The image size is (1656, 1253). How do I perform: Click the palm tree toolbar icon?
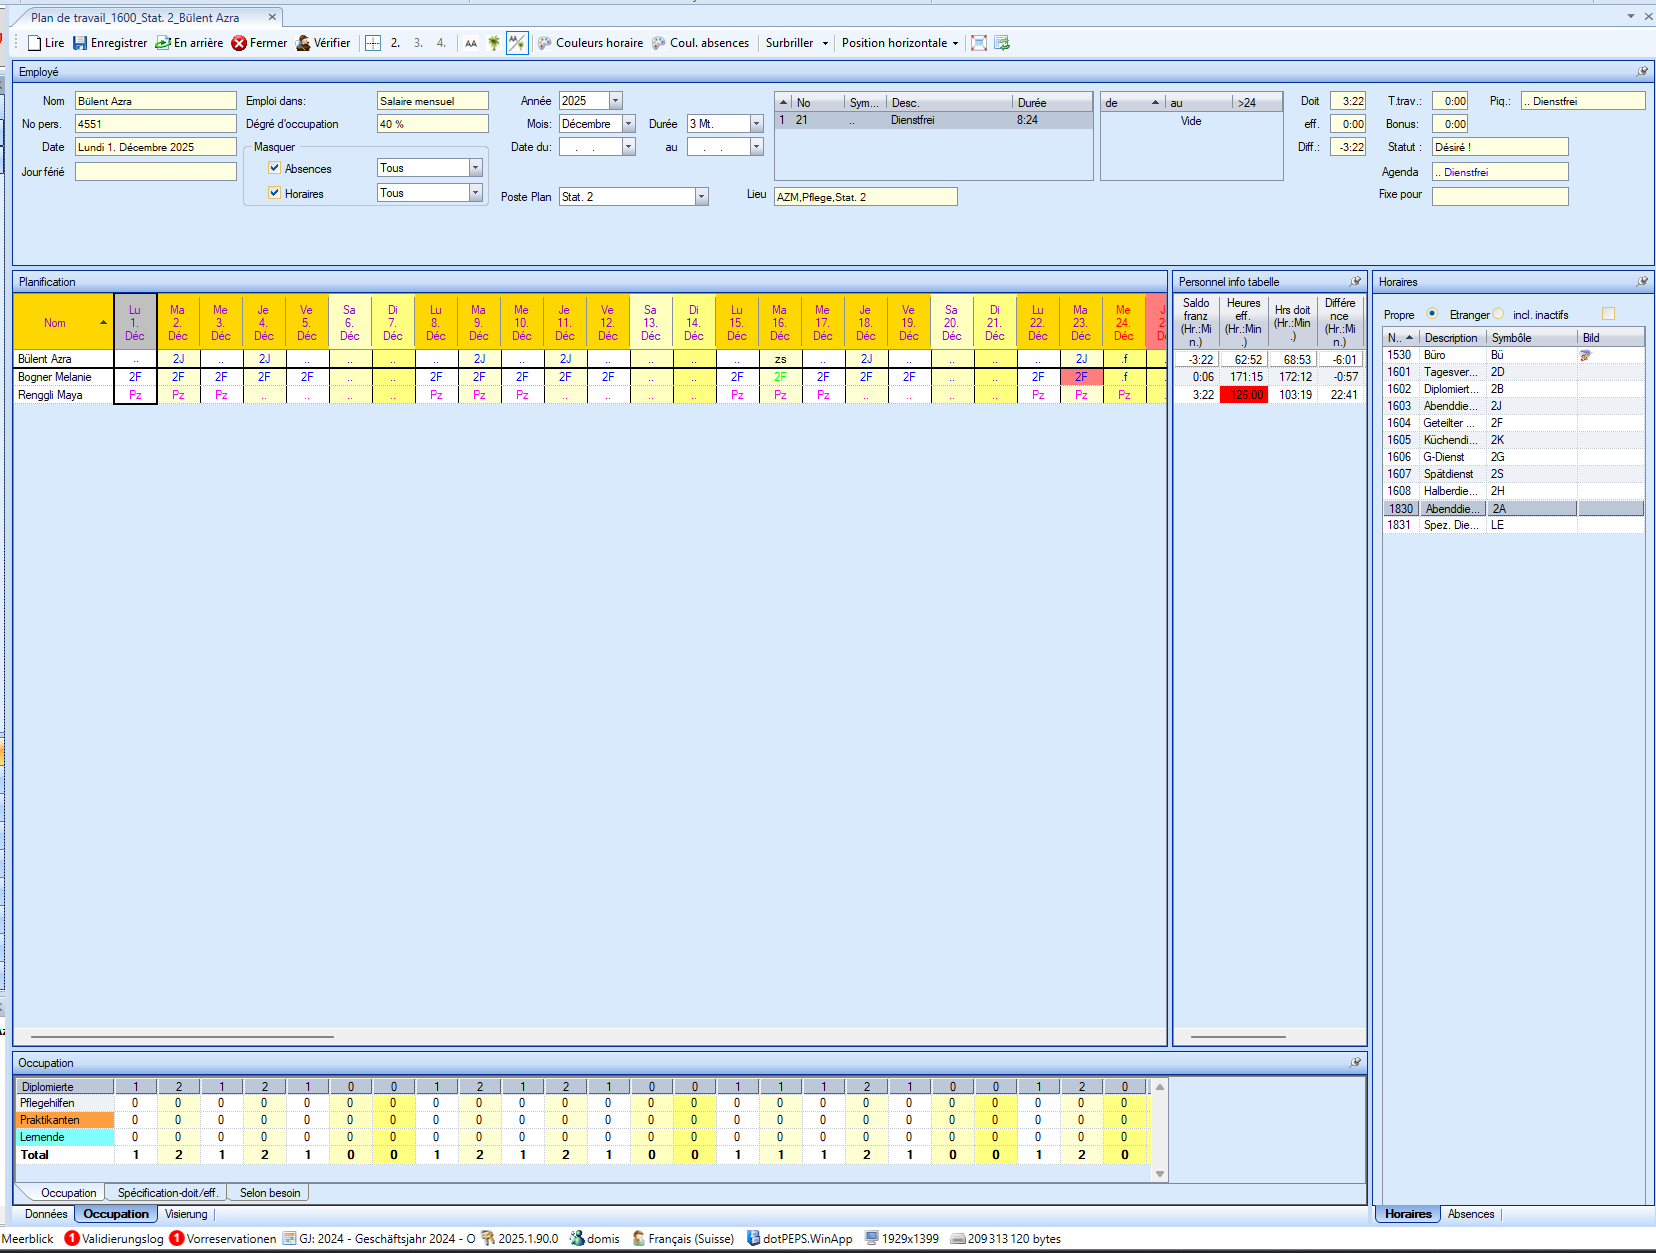(x=493, y=43)
